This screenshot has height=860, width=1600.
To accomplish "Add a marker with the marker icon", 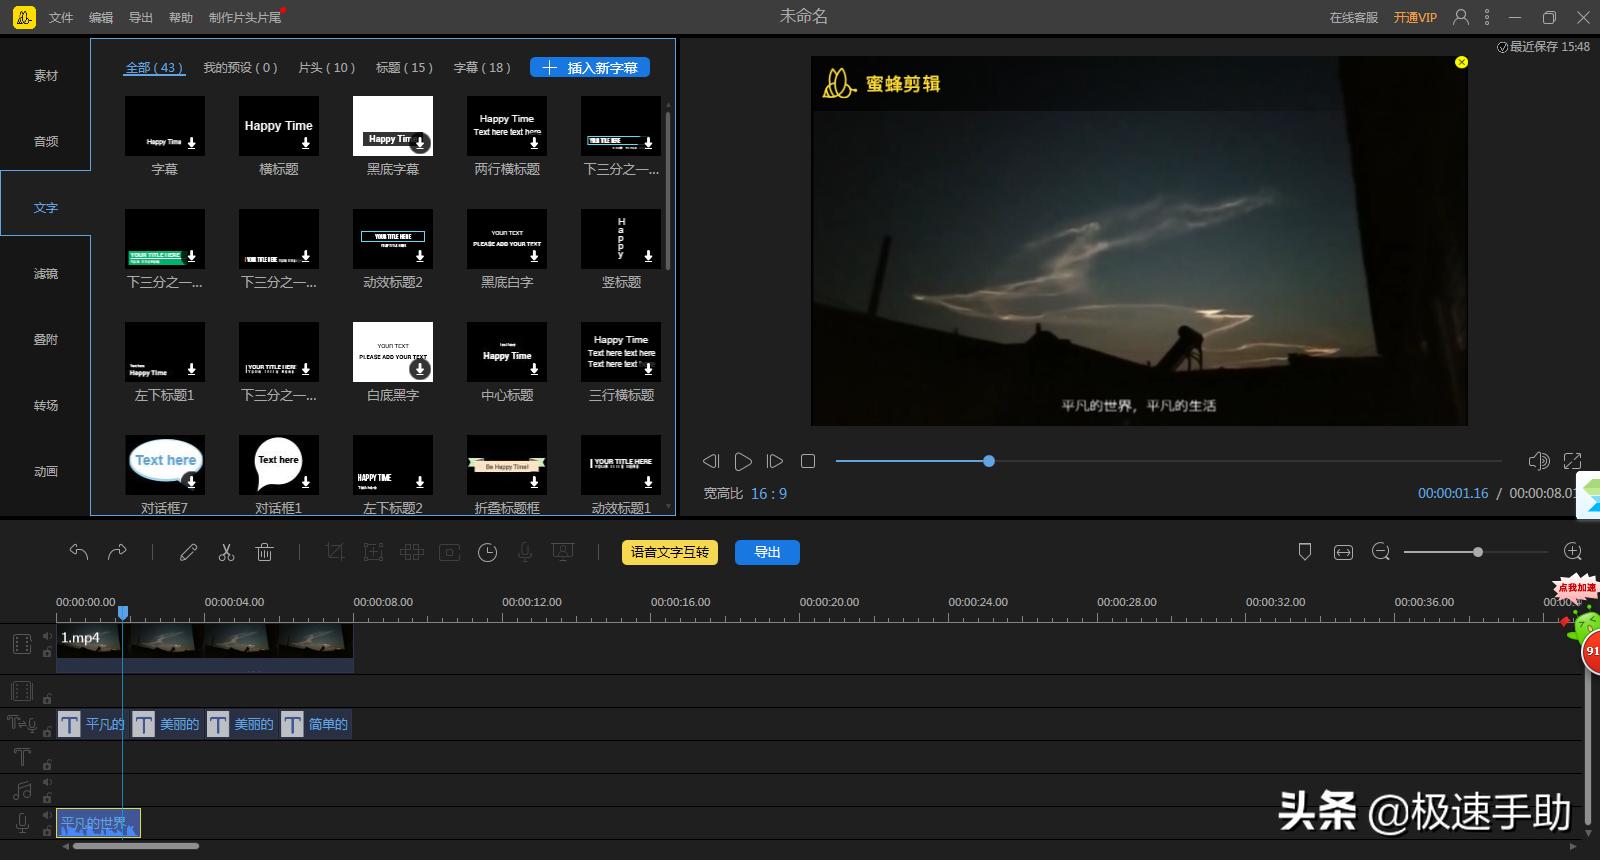I will pos(1304,552).
